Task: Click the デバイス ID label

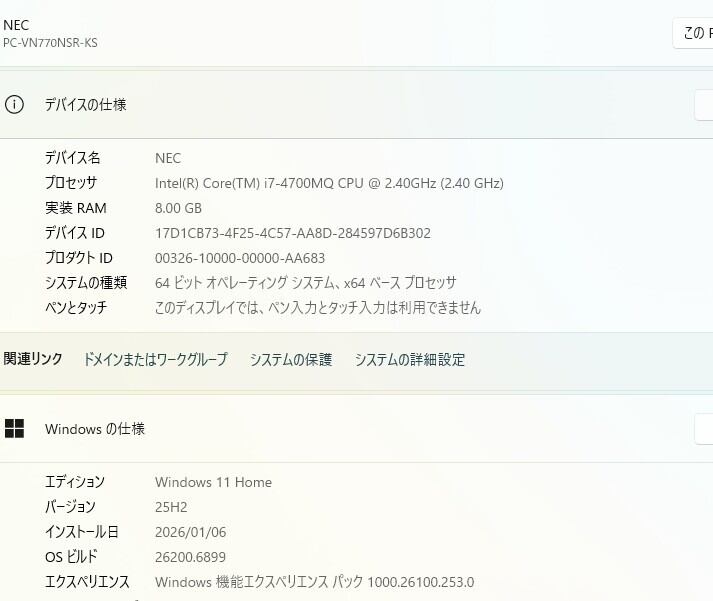Action: [75, 233]
